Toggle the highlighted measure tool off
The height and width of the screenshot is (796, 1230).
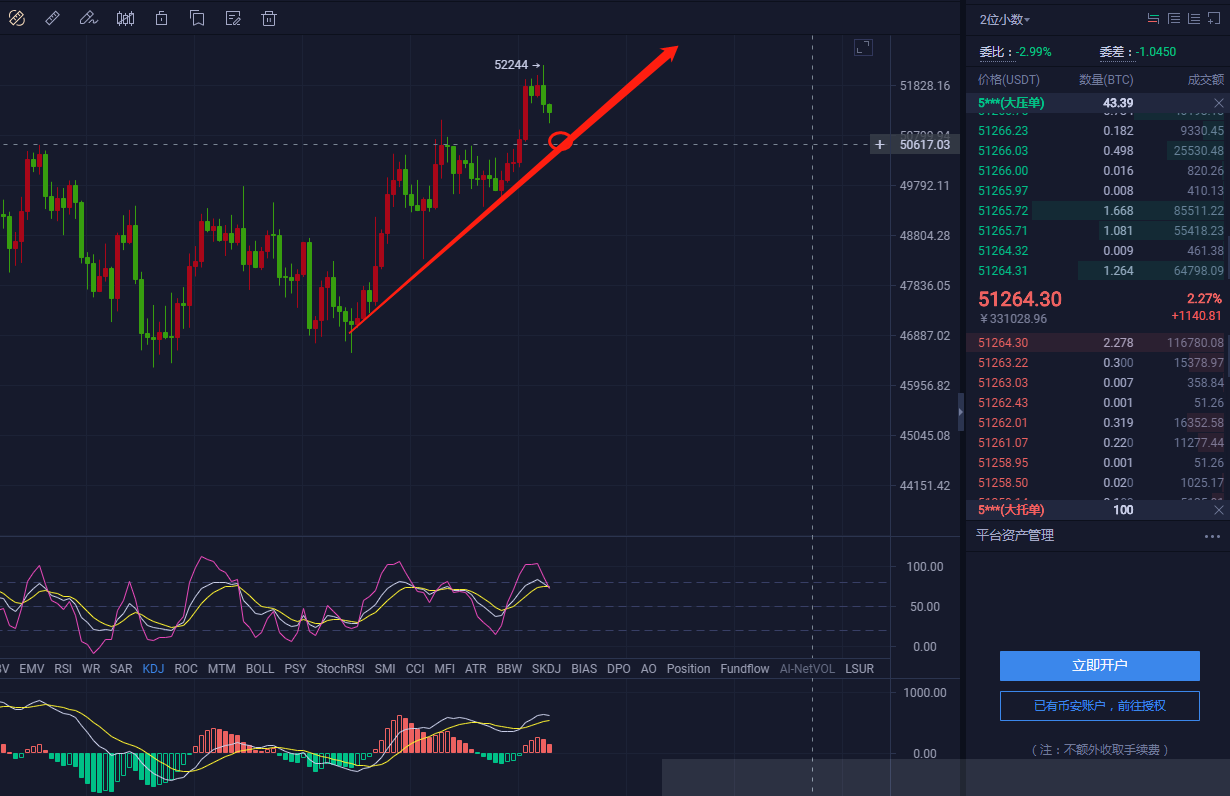pos(16,18)
